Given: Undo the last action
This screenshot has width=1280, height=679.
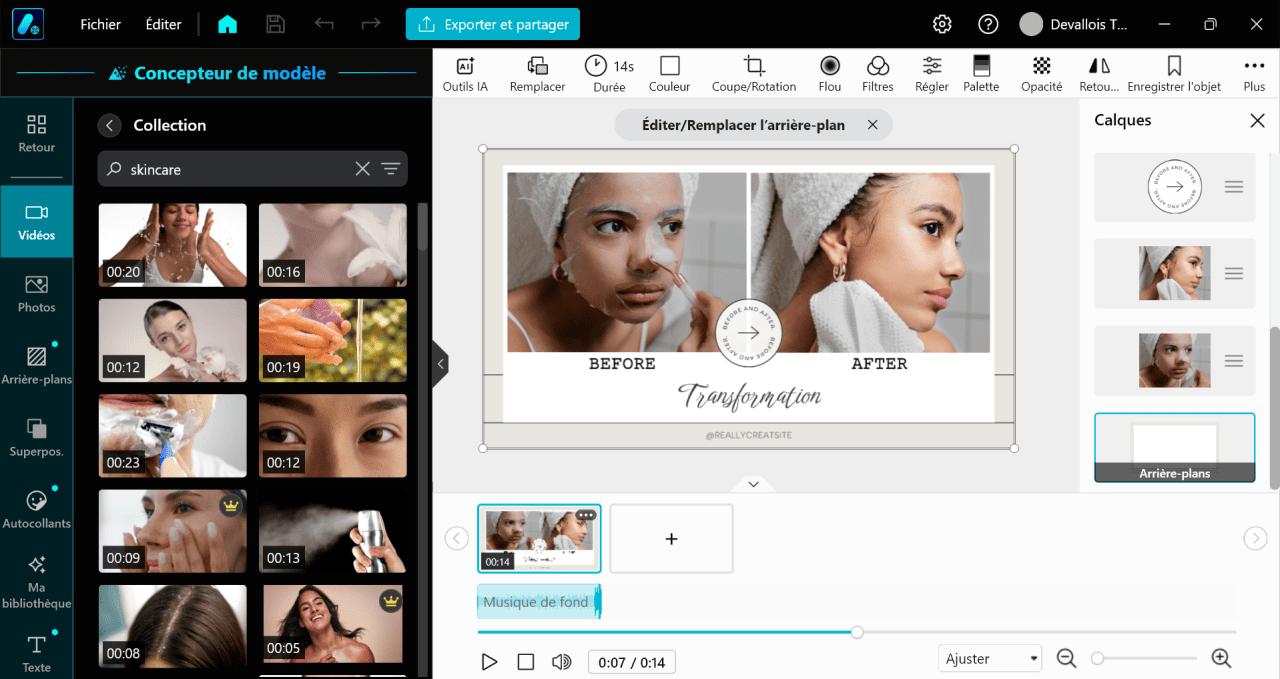Looking at the screenshot, I should point(324,24).
